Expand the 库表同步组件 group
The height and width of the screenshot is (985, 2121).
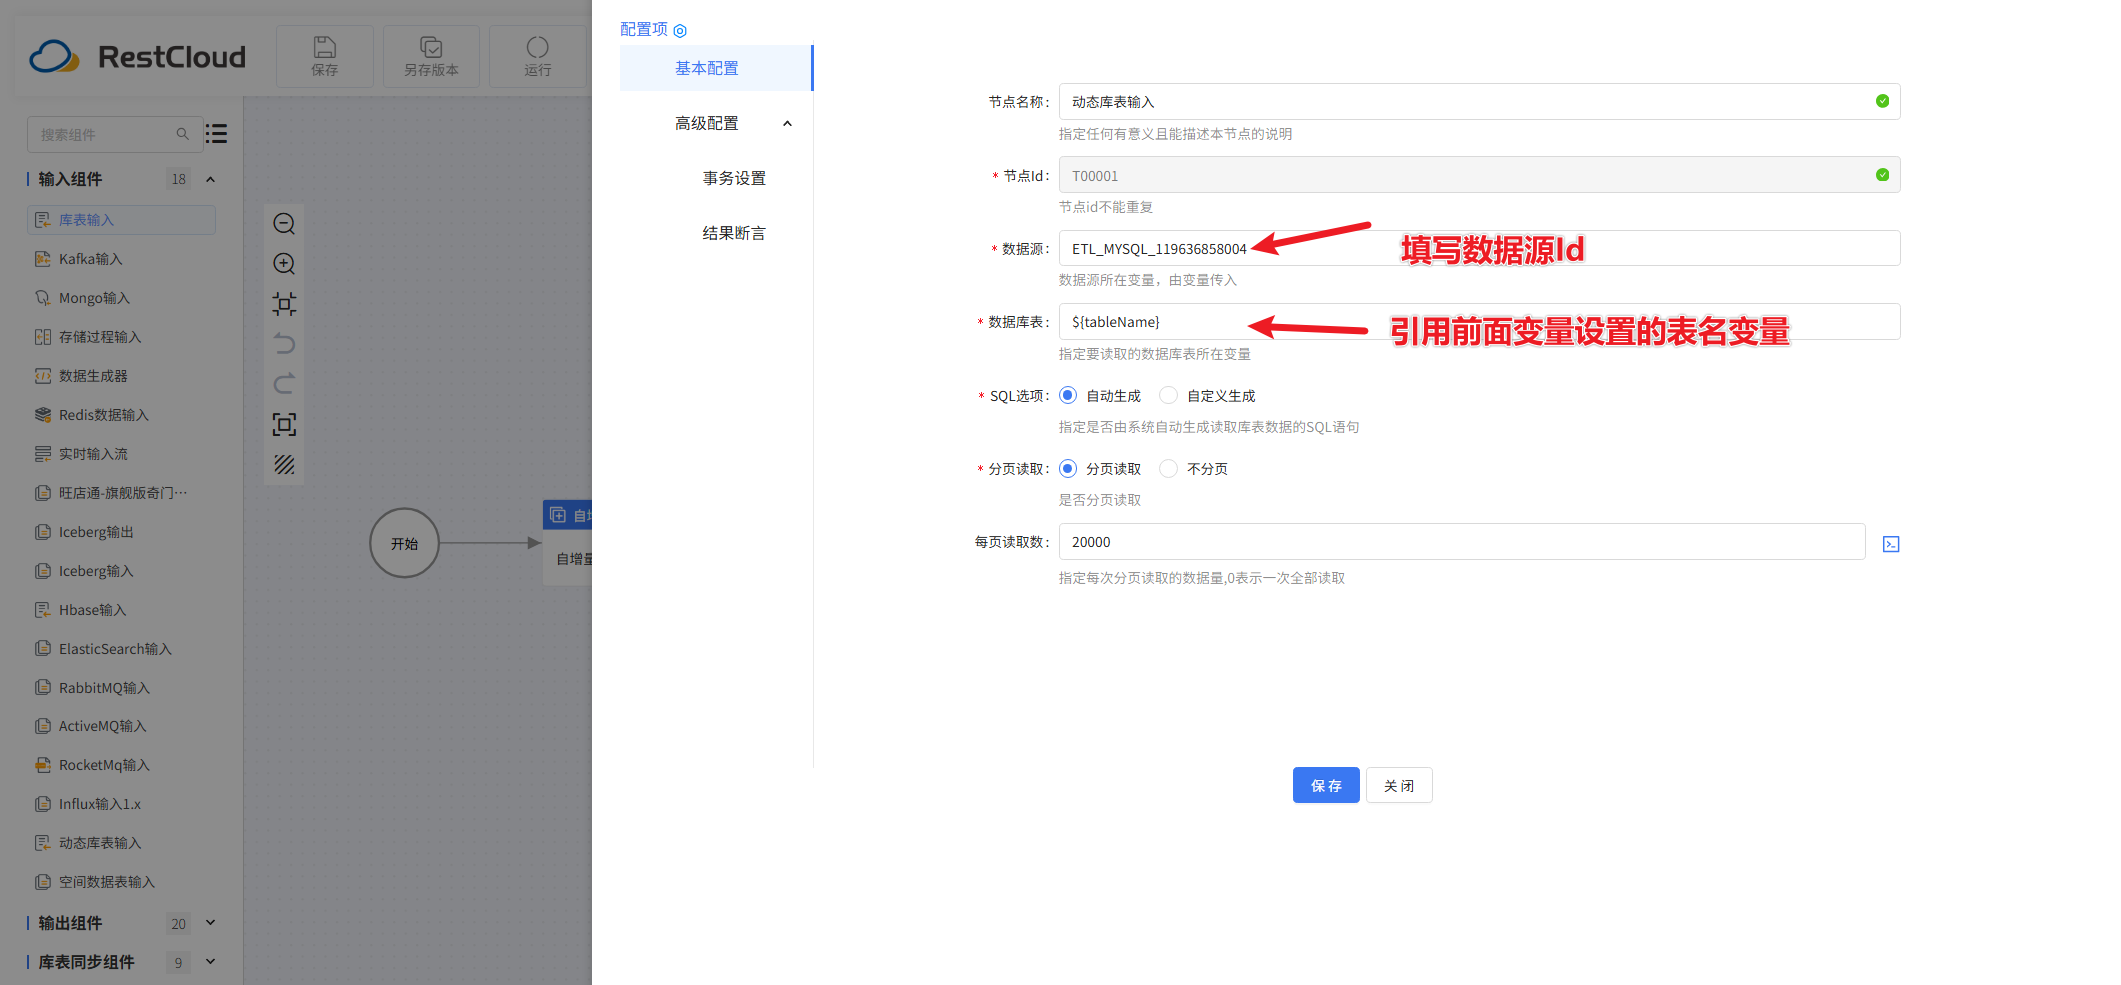coord(210,962)
